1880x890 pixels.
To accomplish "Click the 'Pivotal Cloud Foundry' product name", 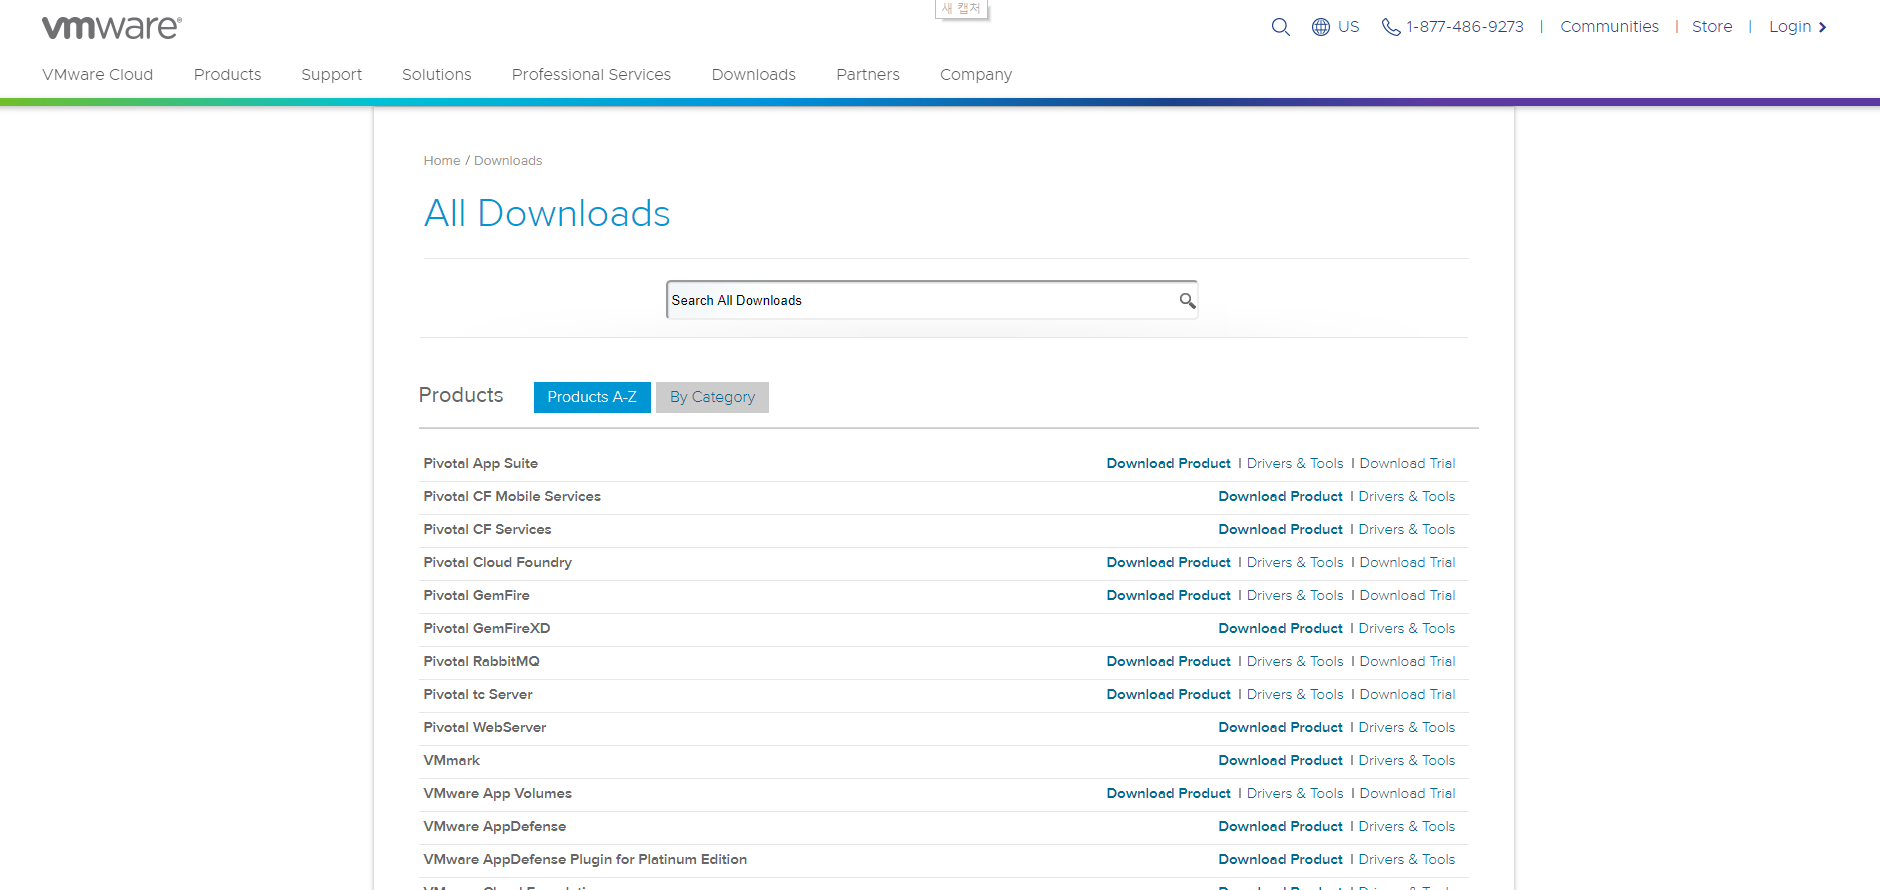I will (497, 562).
